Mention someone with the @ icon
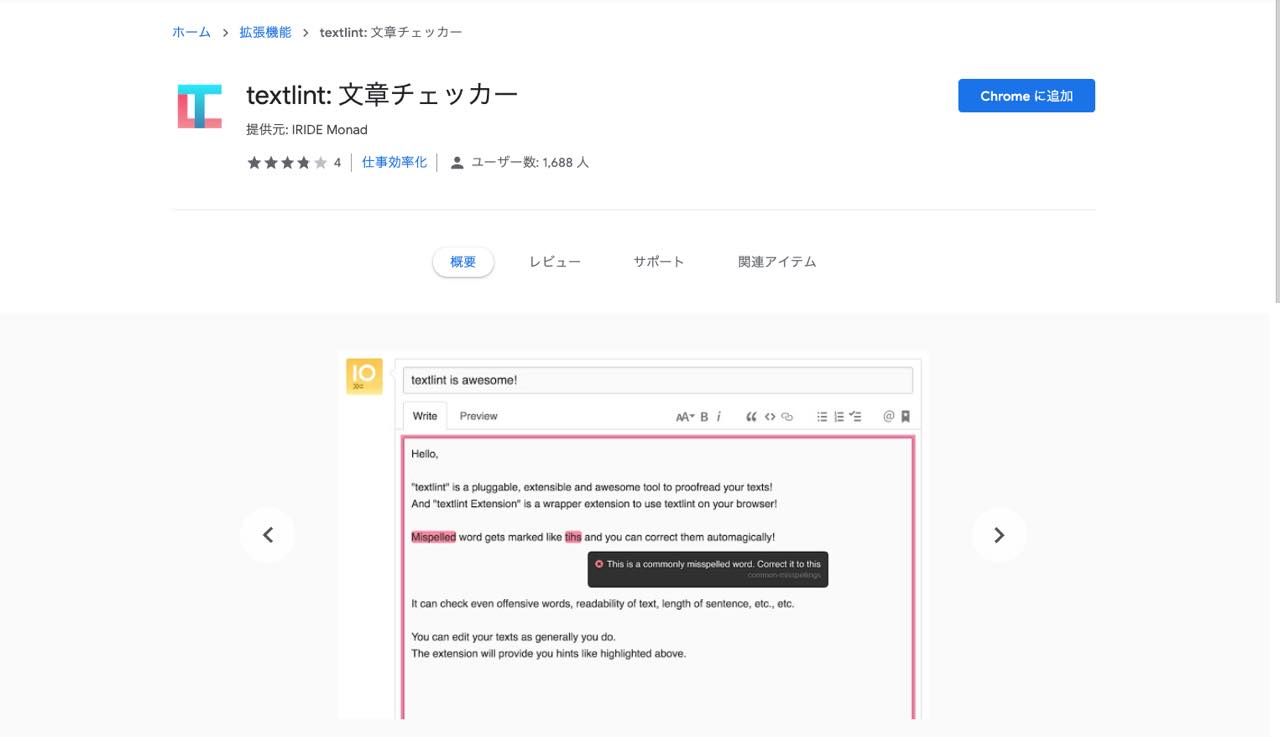The height and width of the screenshot is (737, 1280). click(889, 417)
